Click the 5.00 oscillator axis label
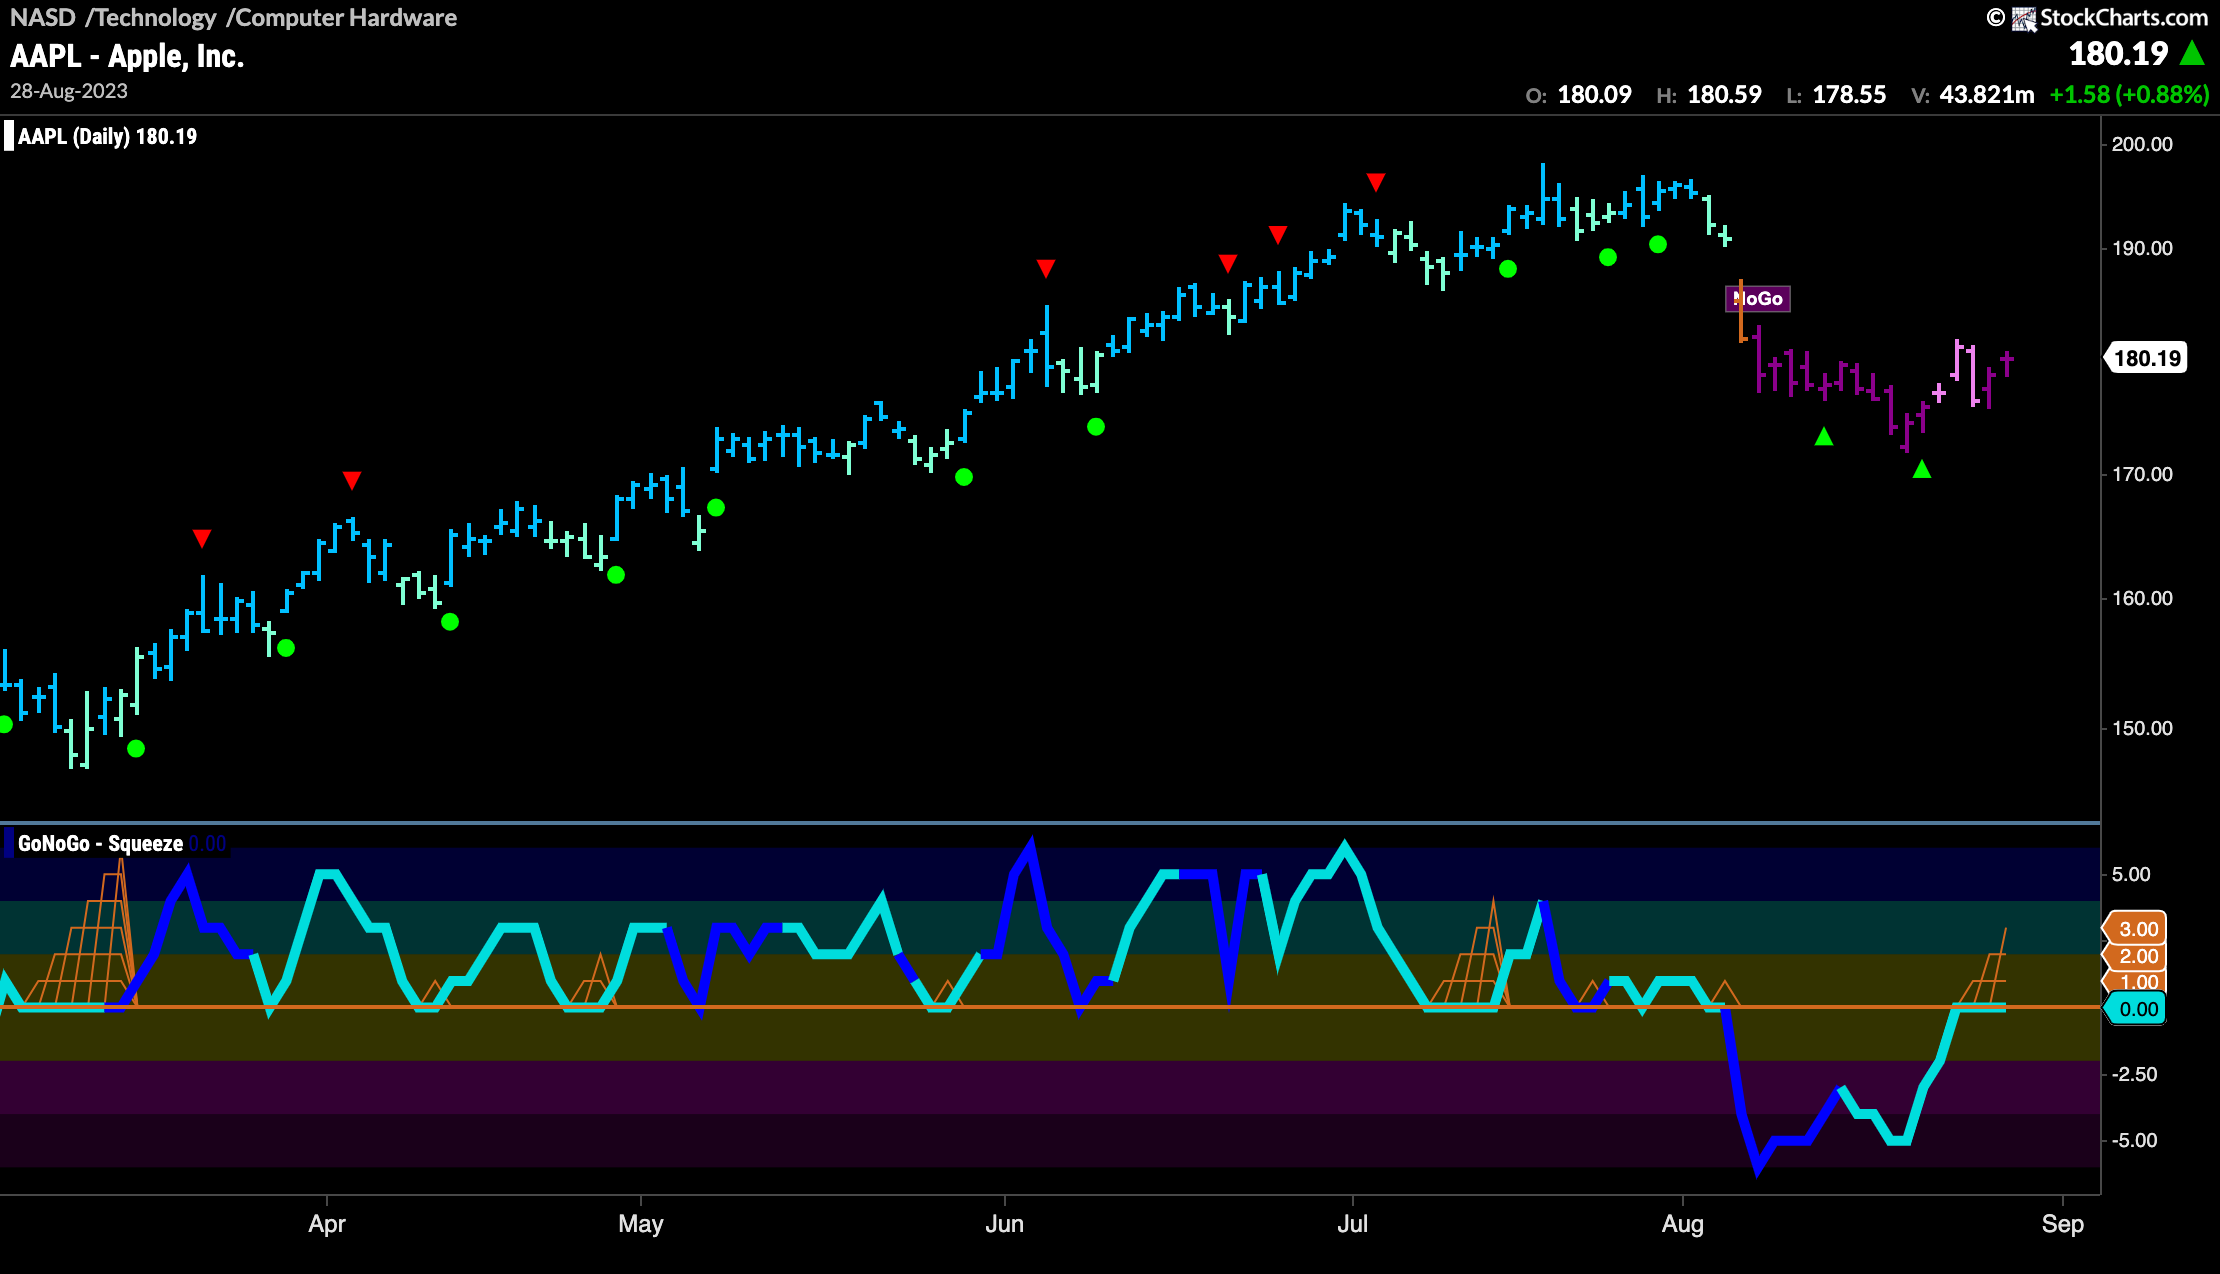This screenshot has height=1274, width=2220. (x=2131, y=874)
